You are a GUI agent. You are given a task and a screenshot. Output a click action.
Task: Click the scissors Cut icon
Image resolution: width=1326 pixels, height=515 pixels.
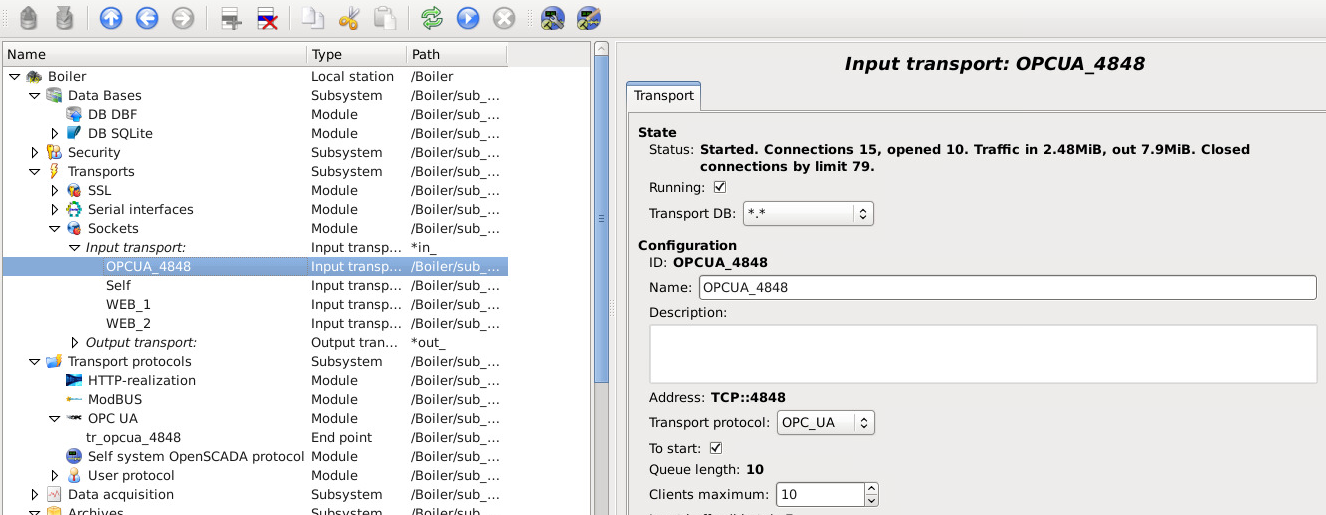coord(349,18)
